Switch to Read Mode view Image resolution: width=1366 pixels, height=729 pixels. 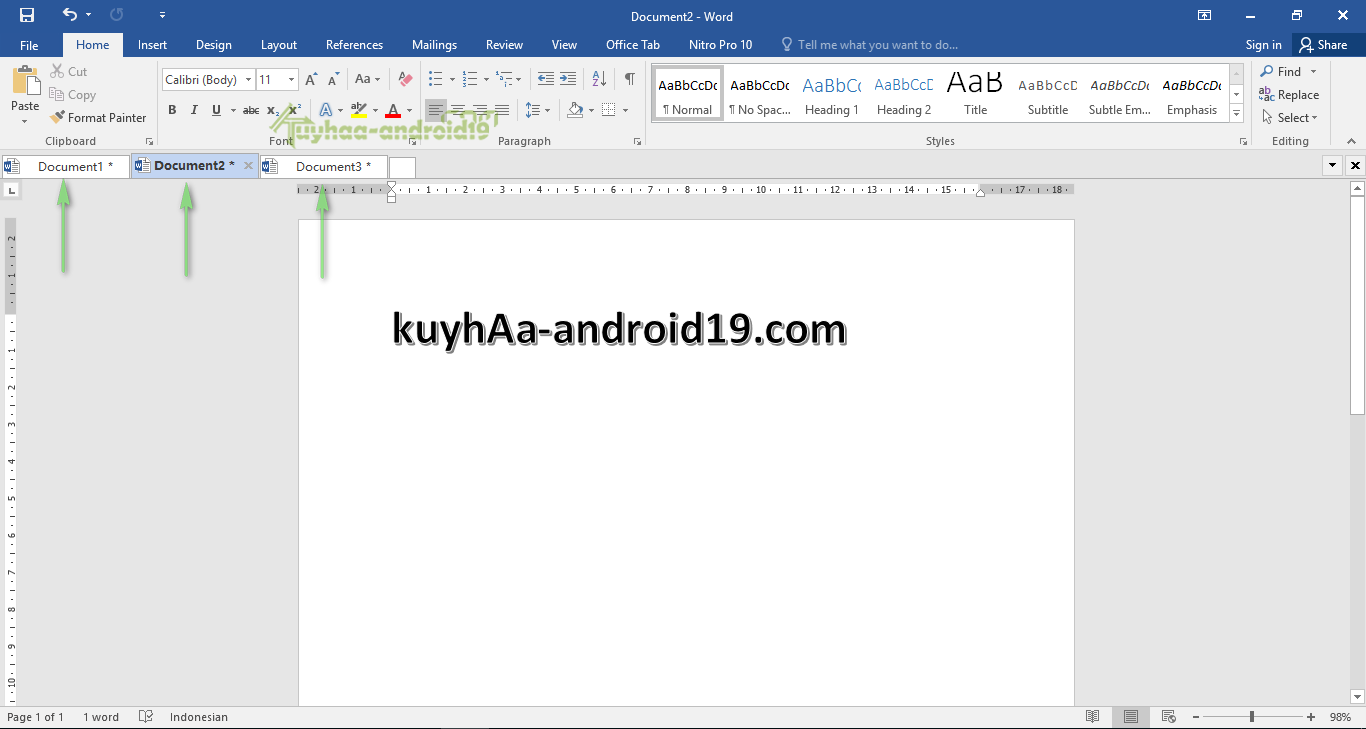pyautogui.click(x=1093, y=717)
